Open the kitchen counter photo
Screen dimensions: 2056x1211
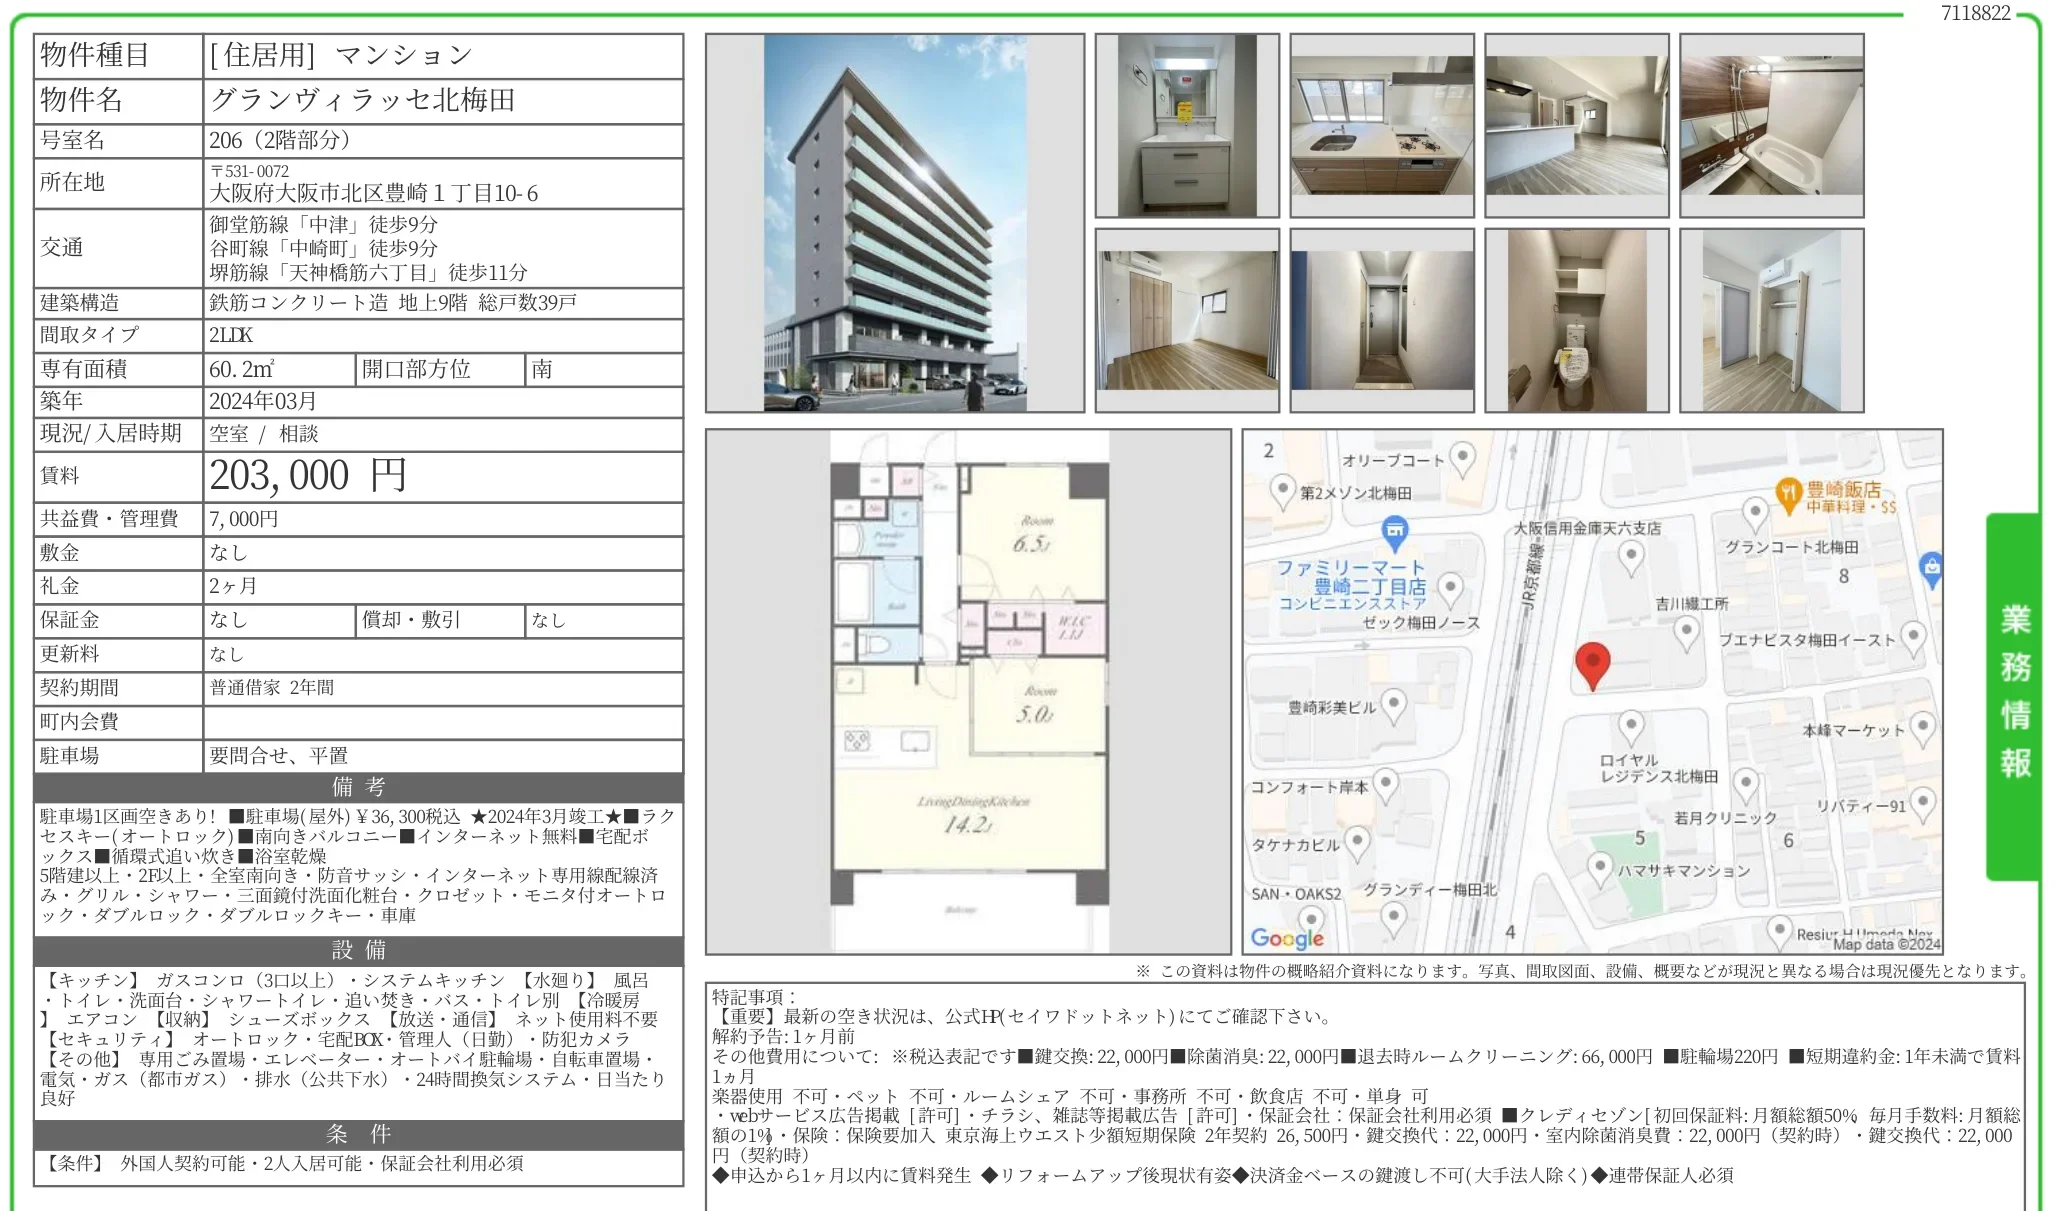pyautogui.click(x=1381, y=125)
